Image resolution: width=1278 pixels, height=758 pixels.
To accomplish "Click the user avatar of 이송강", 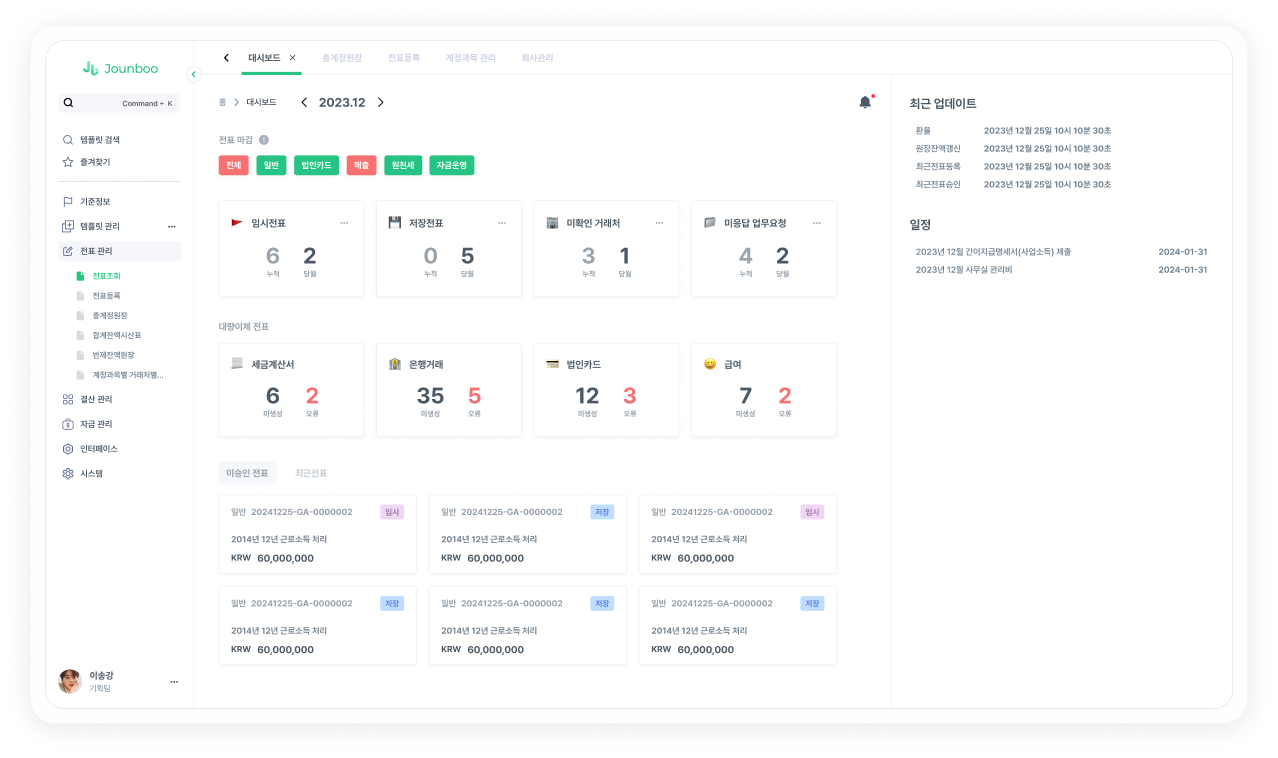I will [70, 681].
